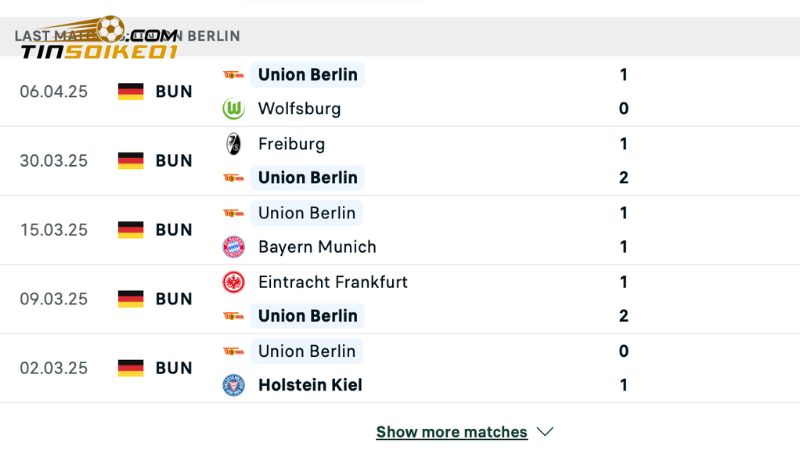Click German flag beside the 02.03.25 match
800x450 pixels.
(x=131, y=368)
